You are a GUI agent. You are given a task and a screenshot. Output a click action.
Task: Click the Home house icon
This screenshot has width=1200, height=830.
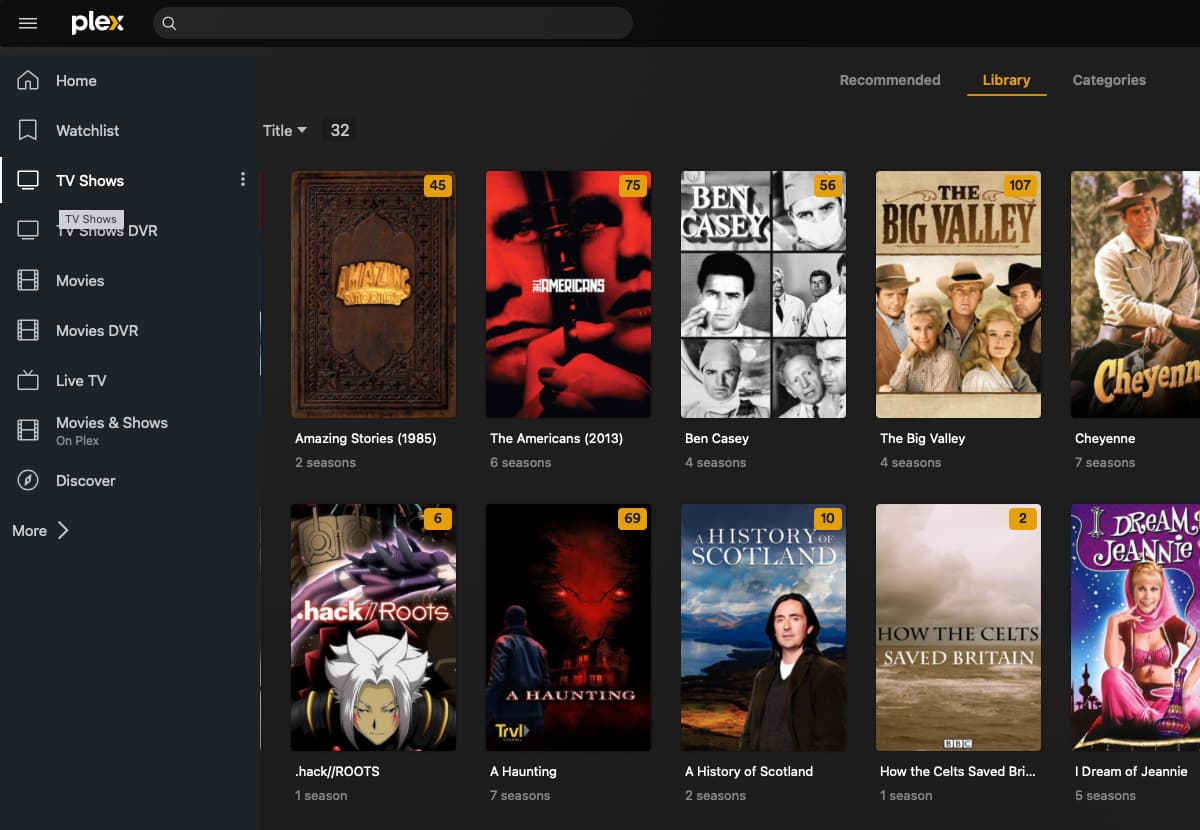coord(28,81)
